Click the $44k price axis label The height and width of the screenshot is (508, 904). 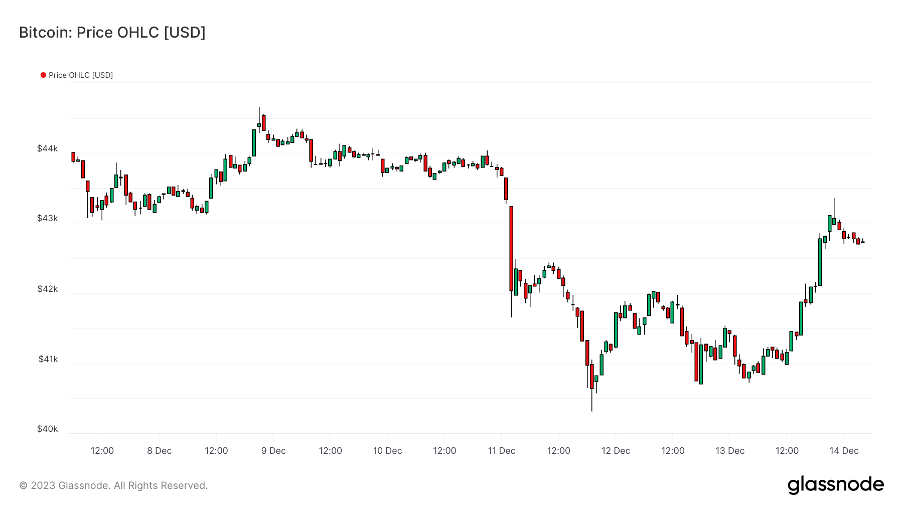click(x=47, y=148)
